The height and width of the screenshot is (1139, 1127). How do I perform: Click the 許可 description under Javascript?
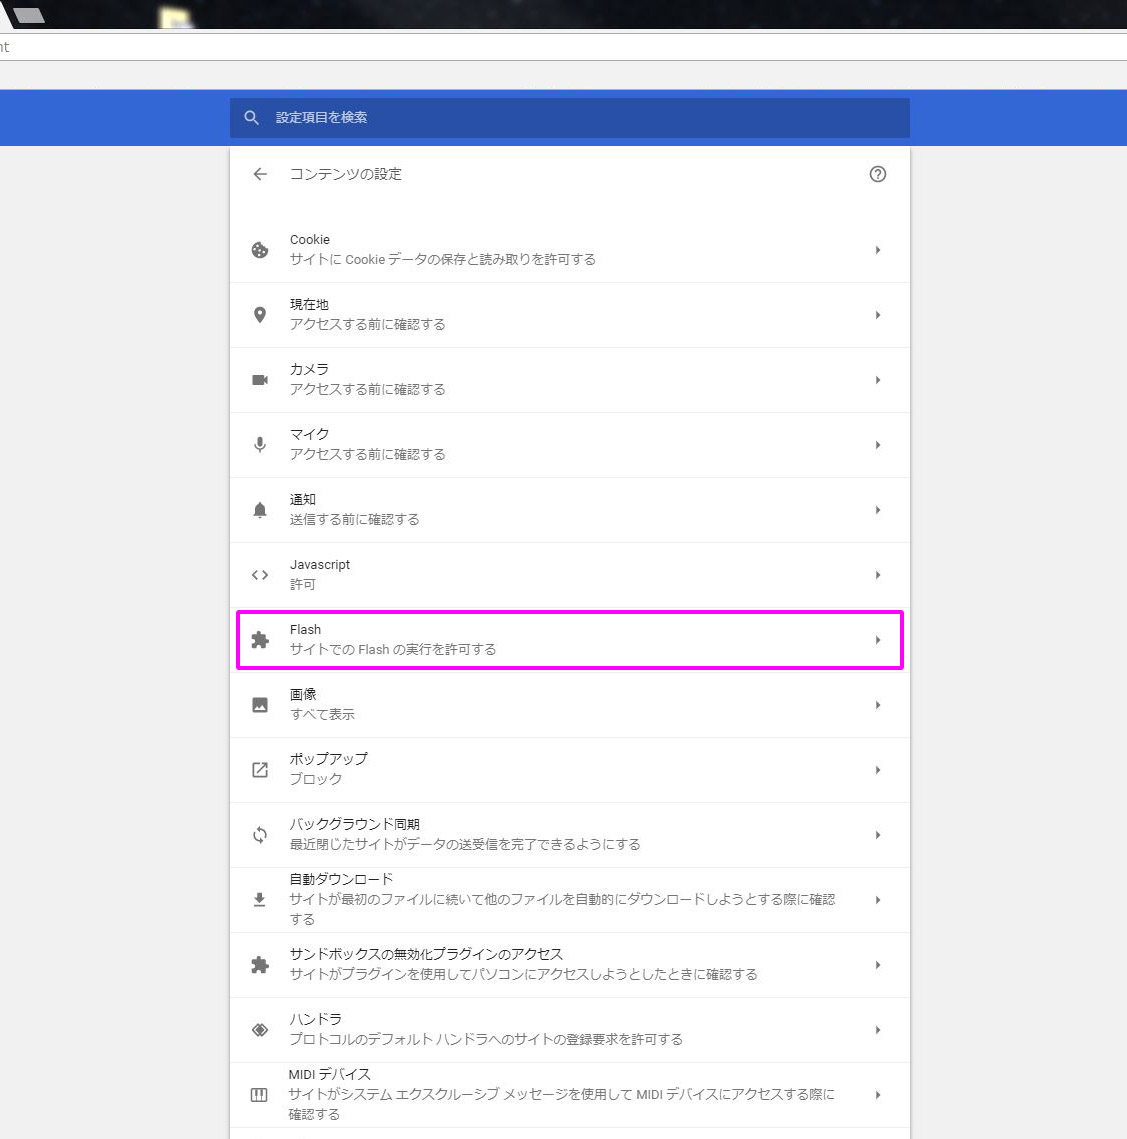[302, 584]
